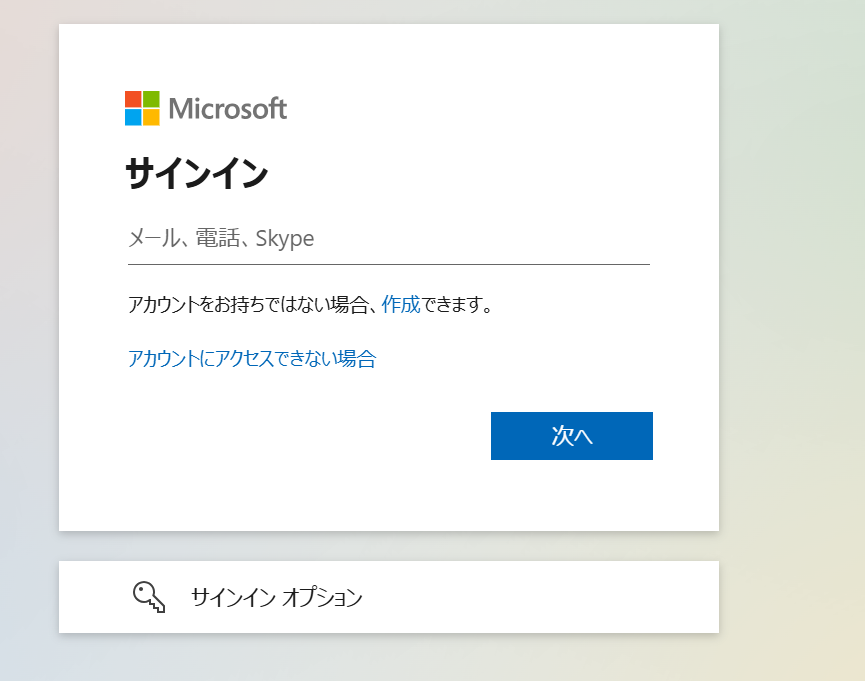Open サインイン オプション

coord(276,598)
